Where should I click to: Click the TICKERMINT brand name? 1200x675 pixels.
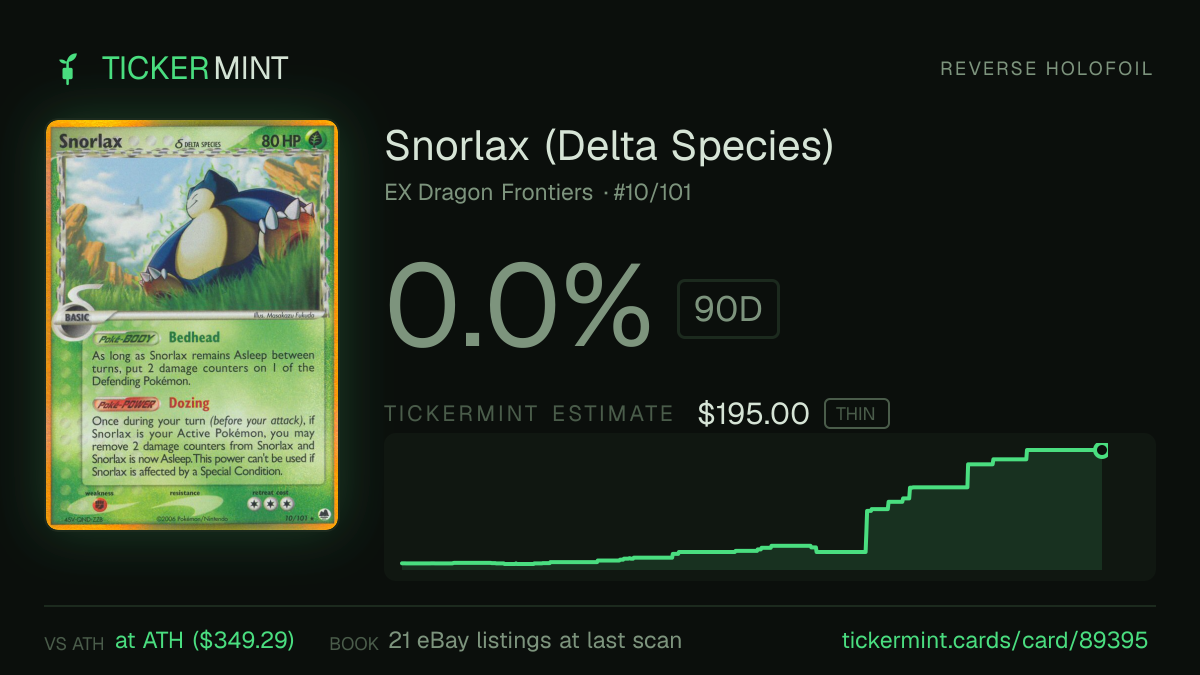[195, 68]
